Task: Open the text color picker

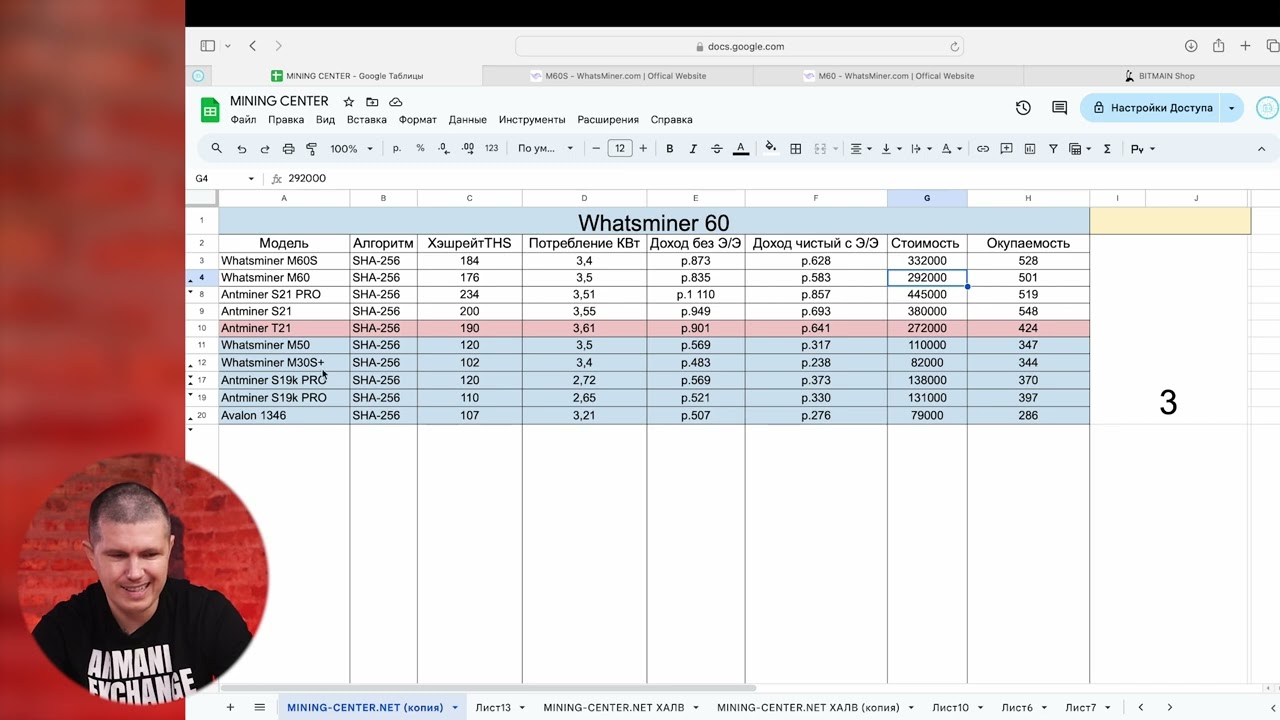Action: [741, 149]
